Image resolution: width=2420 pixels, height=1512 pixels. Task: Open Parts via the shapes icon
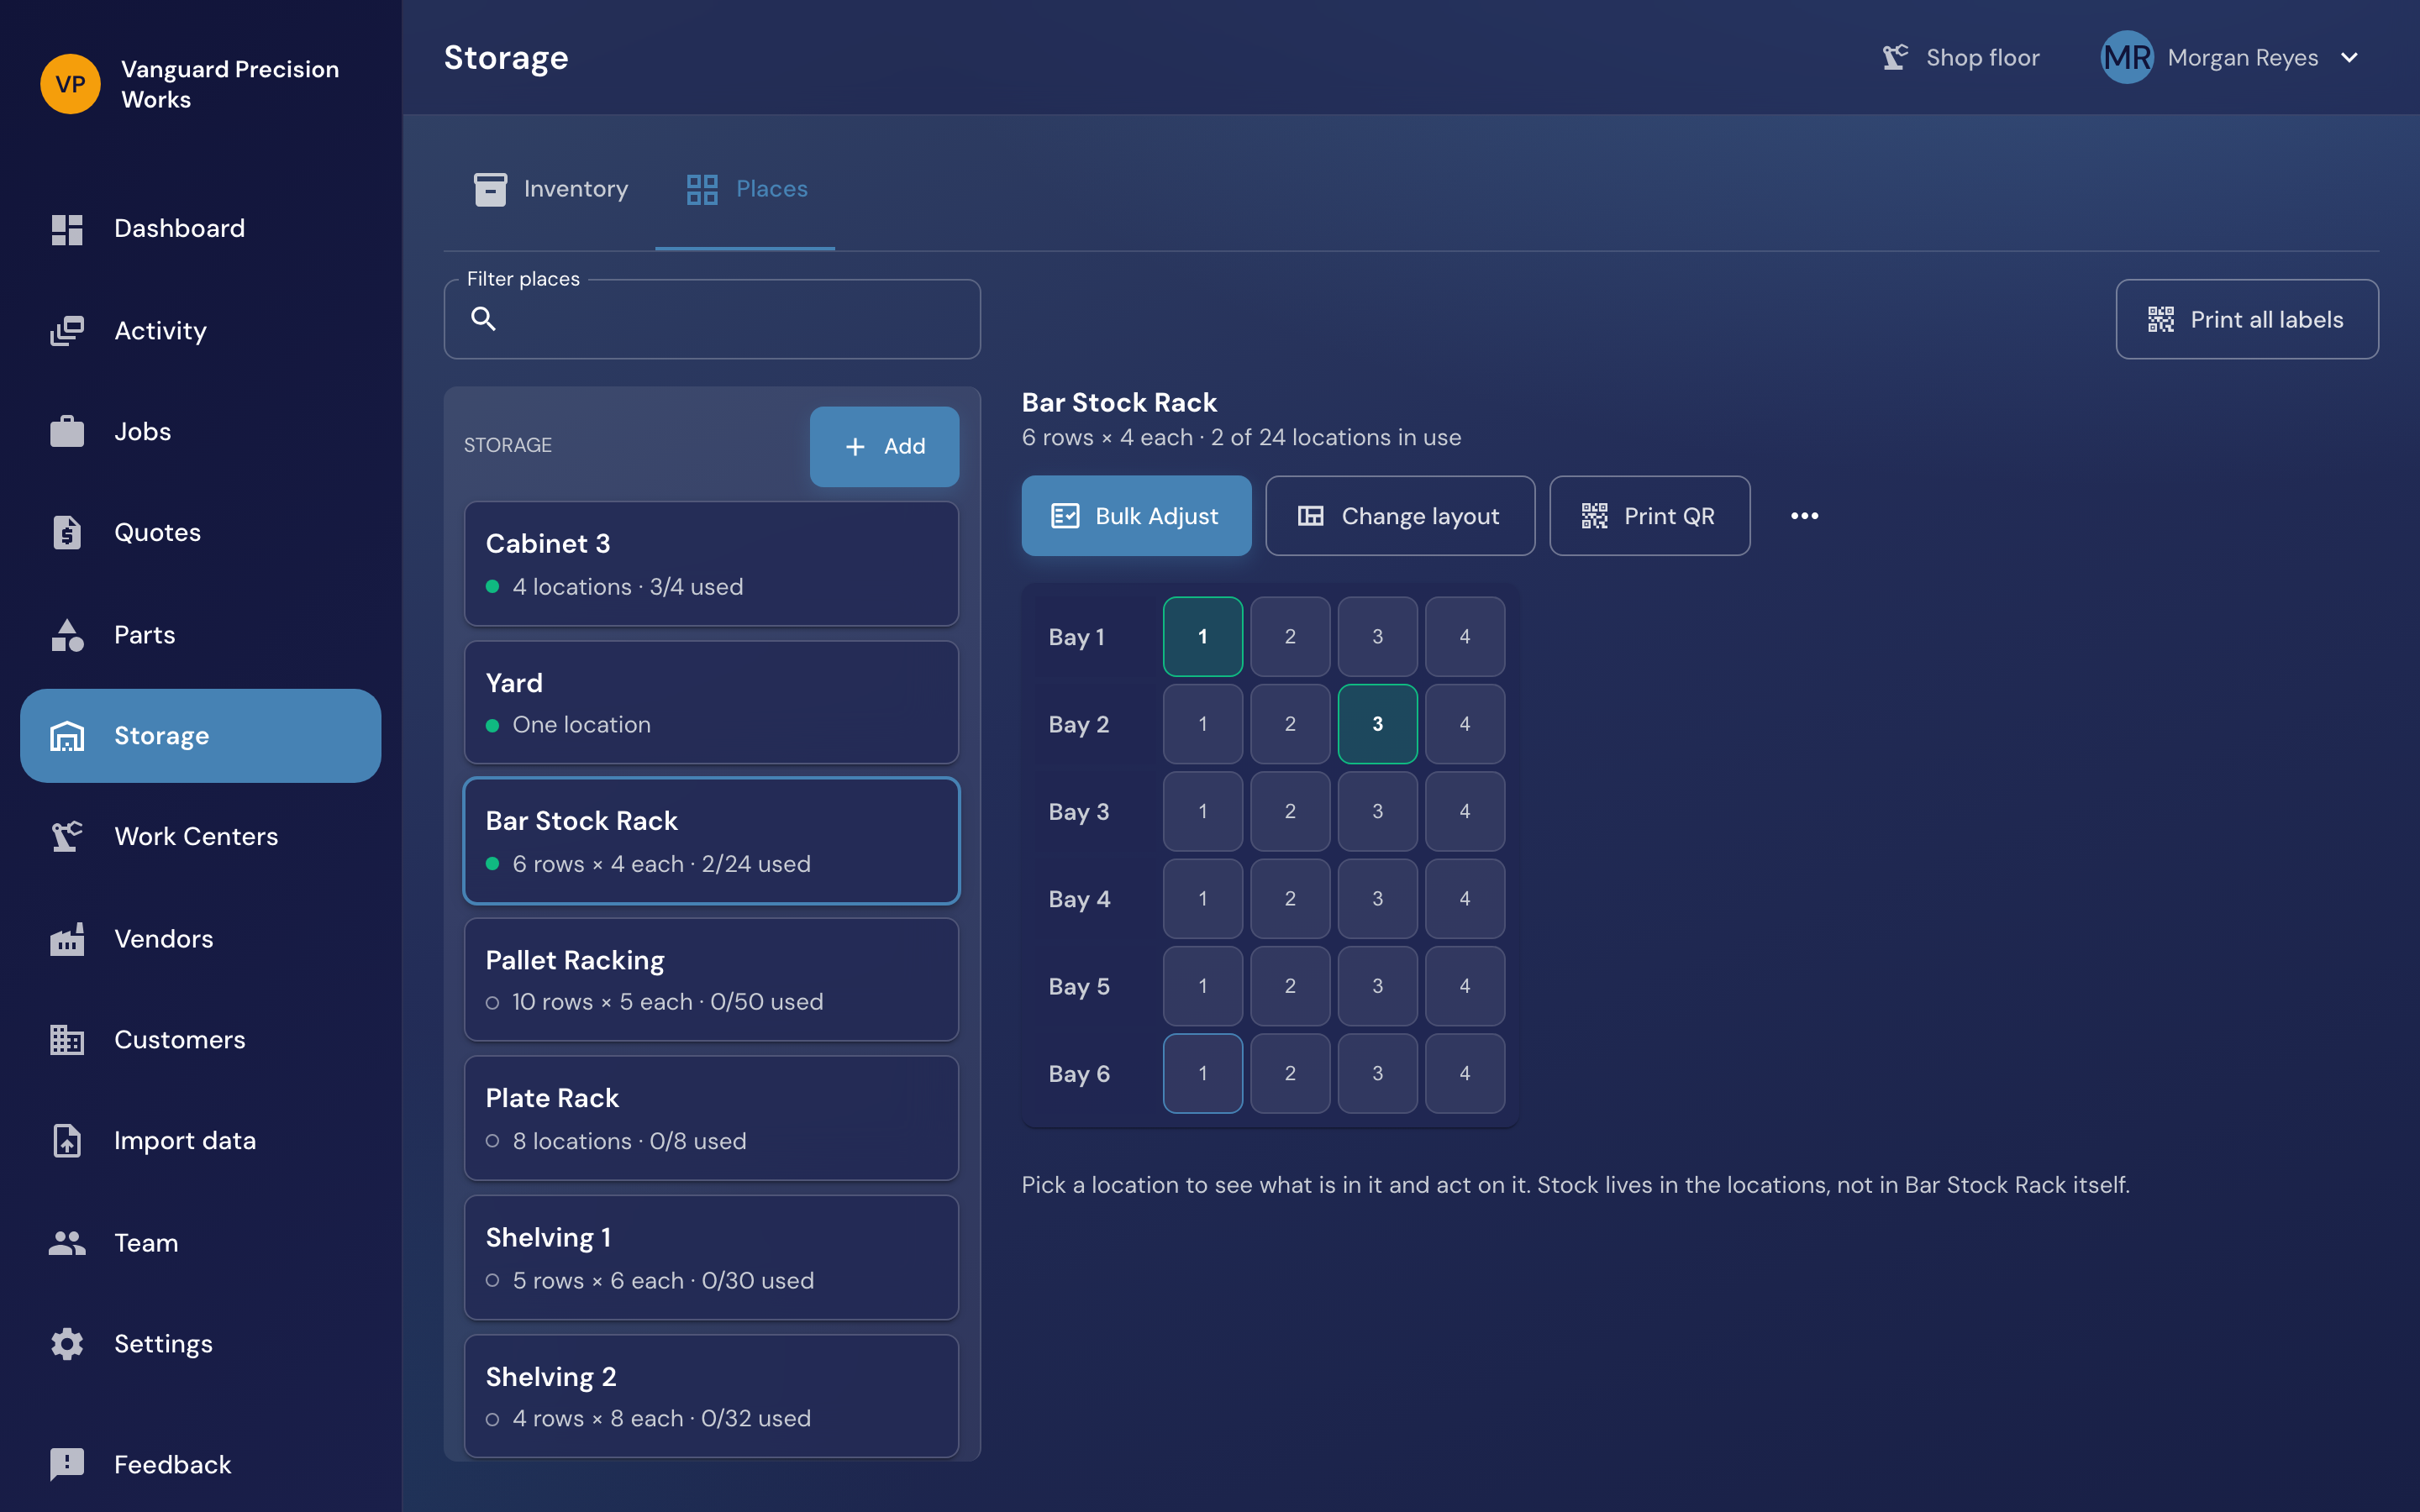pyautogui.click(x=67, y=635)
